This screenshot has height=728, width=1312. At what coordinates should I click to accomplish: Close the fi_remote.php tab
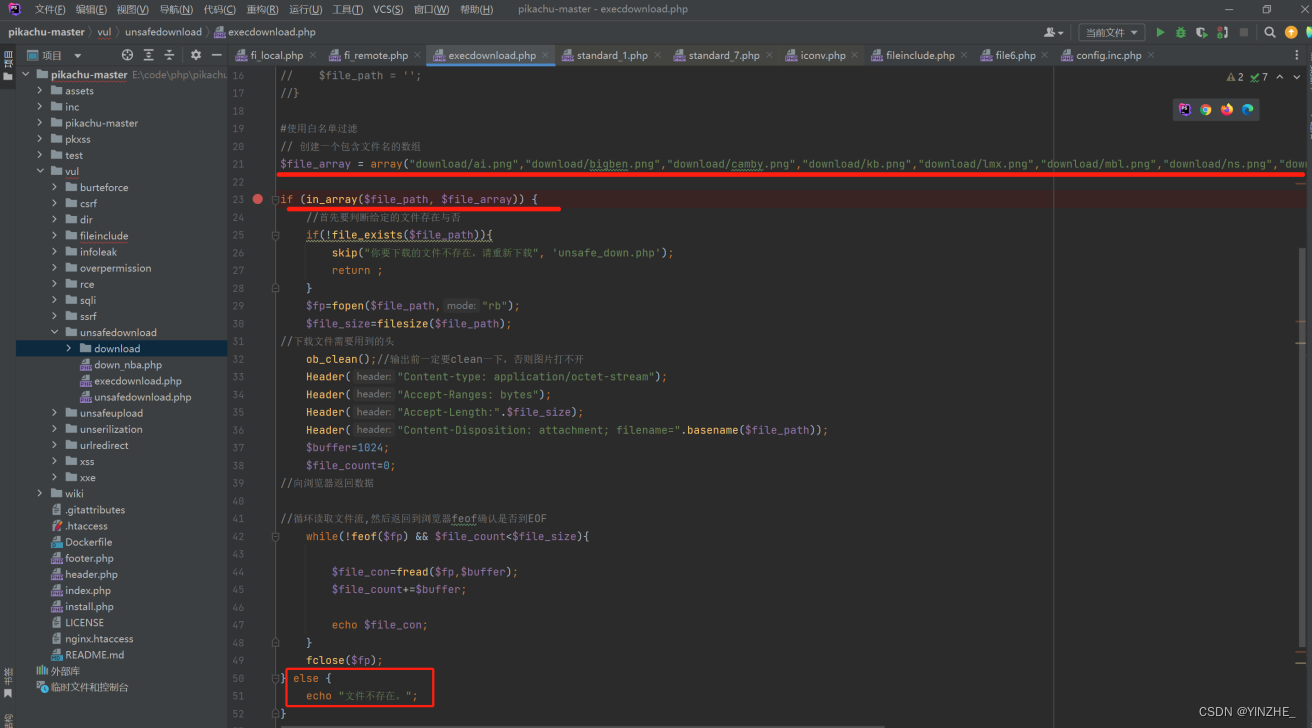[x=417, y=55]
